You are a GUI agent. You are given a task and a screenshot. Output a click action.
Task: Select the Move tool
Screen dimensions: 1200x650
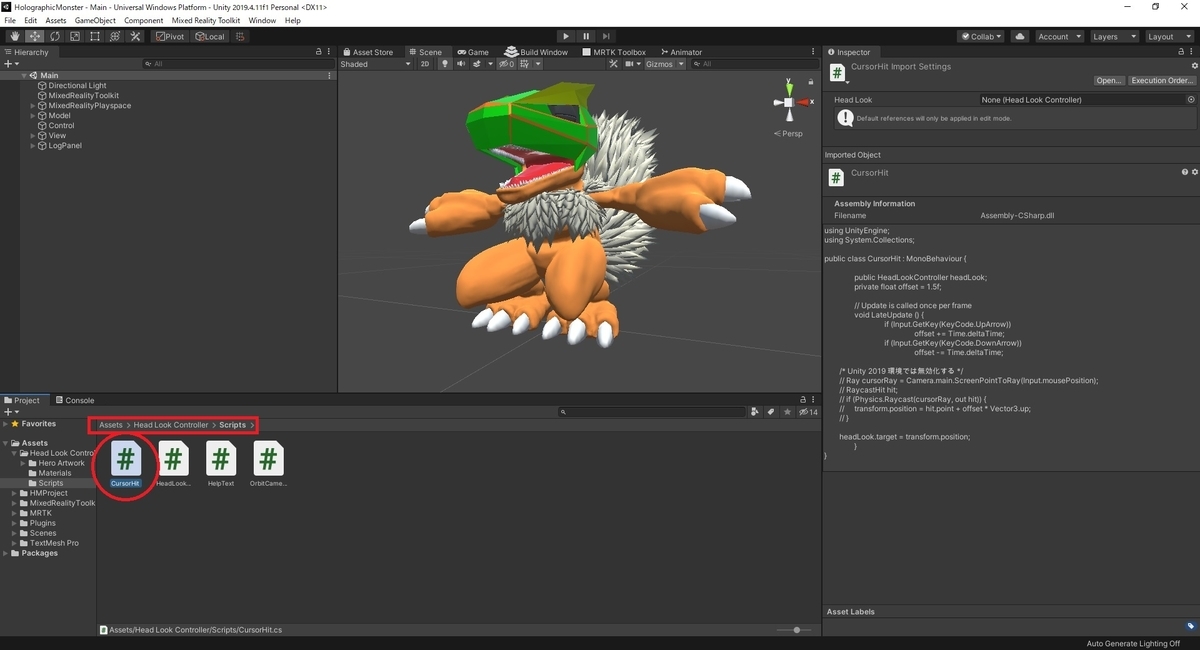click(x=35, y=36)
